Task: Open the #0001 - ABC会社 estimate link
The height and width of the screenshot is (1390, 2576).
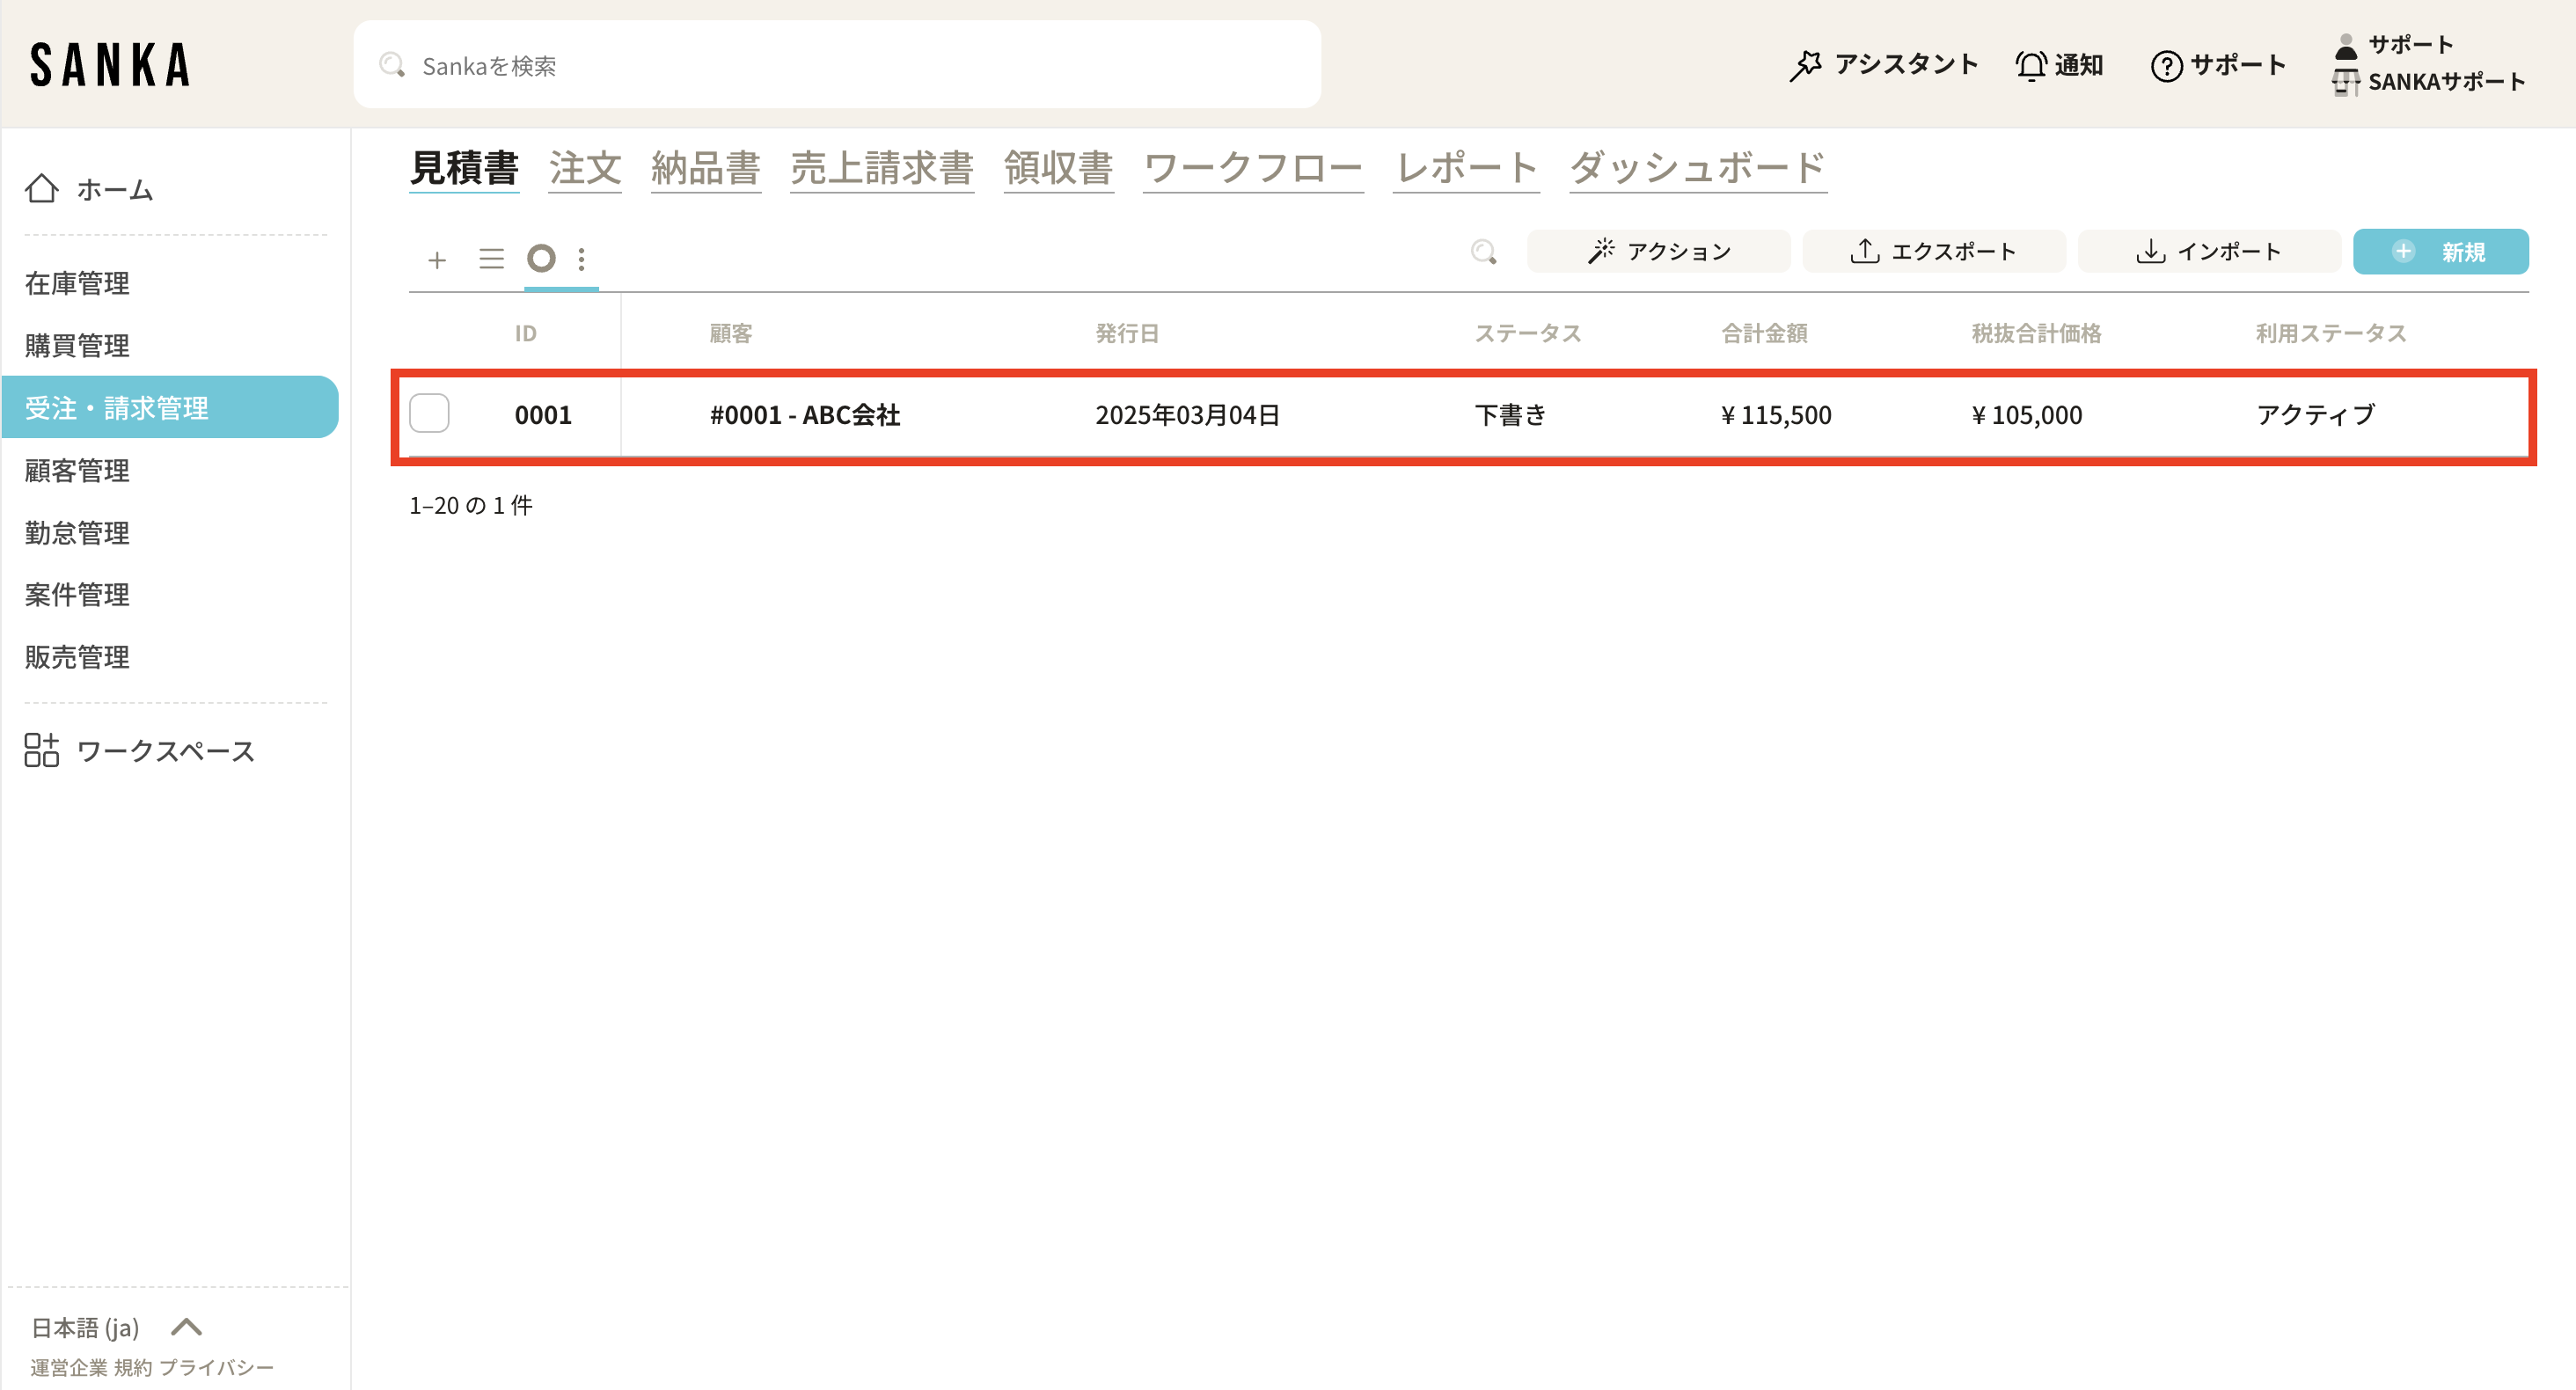Action: coord(805,415)
